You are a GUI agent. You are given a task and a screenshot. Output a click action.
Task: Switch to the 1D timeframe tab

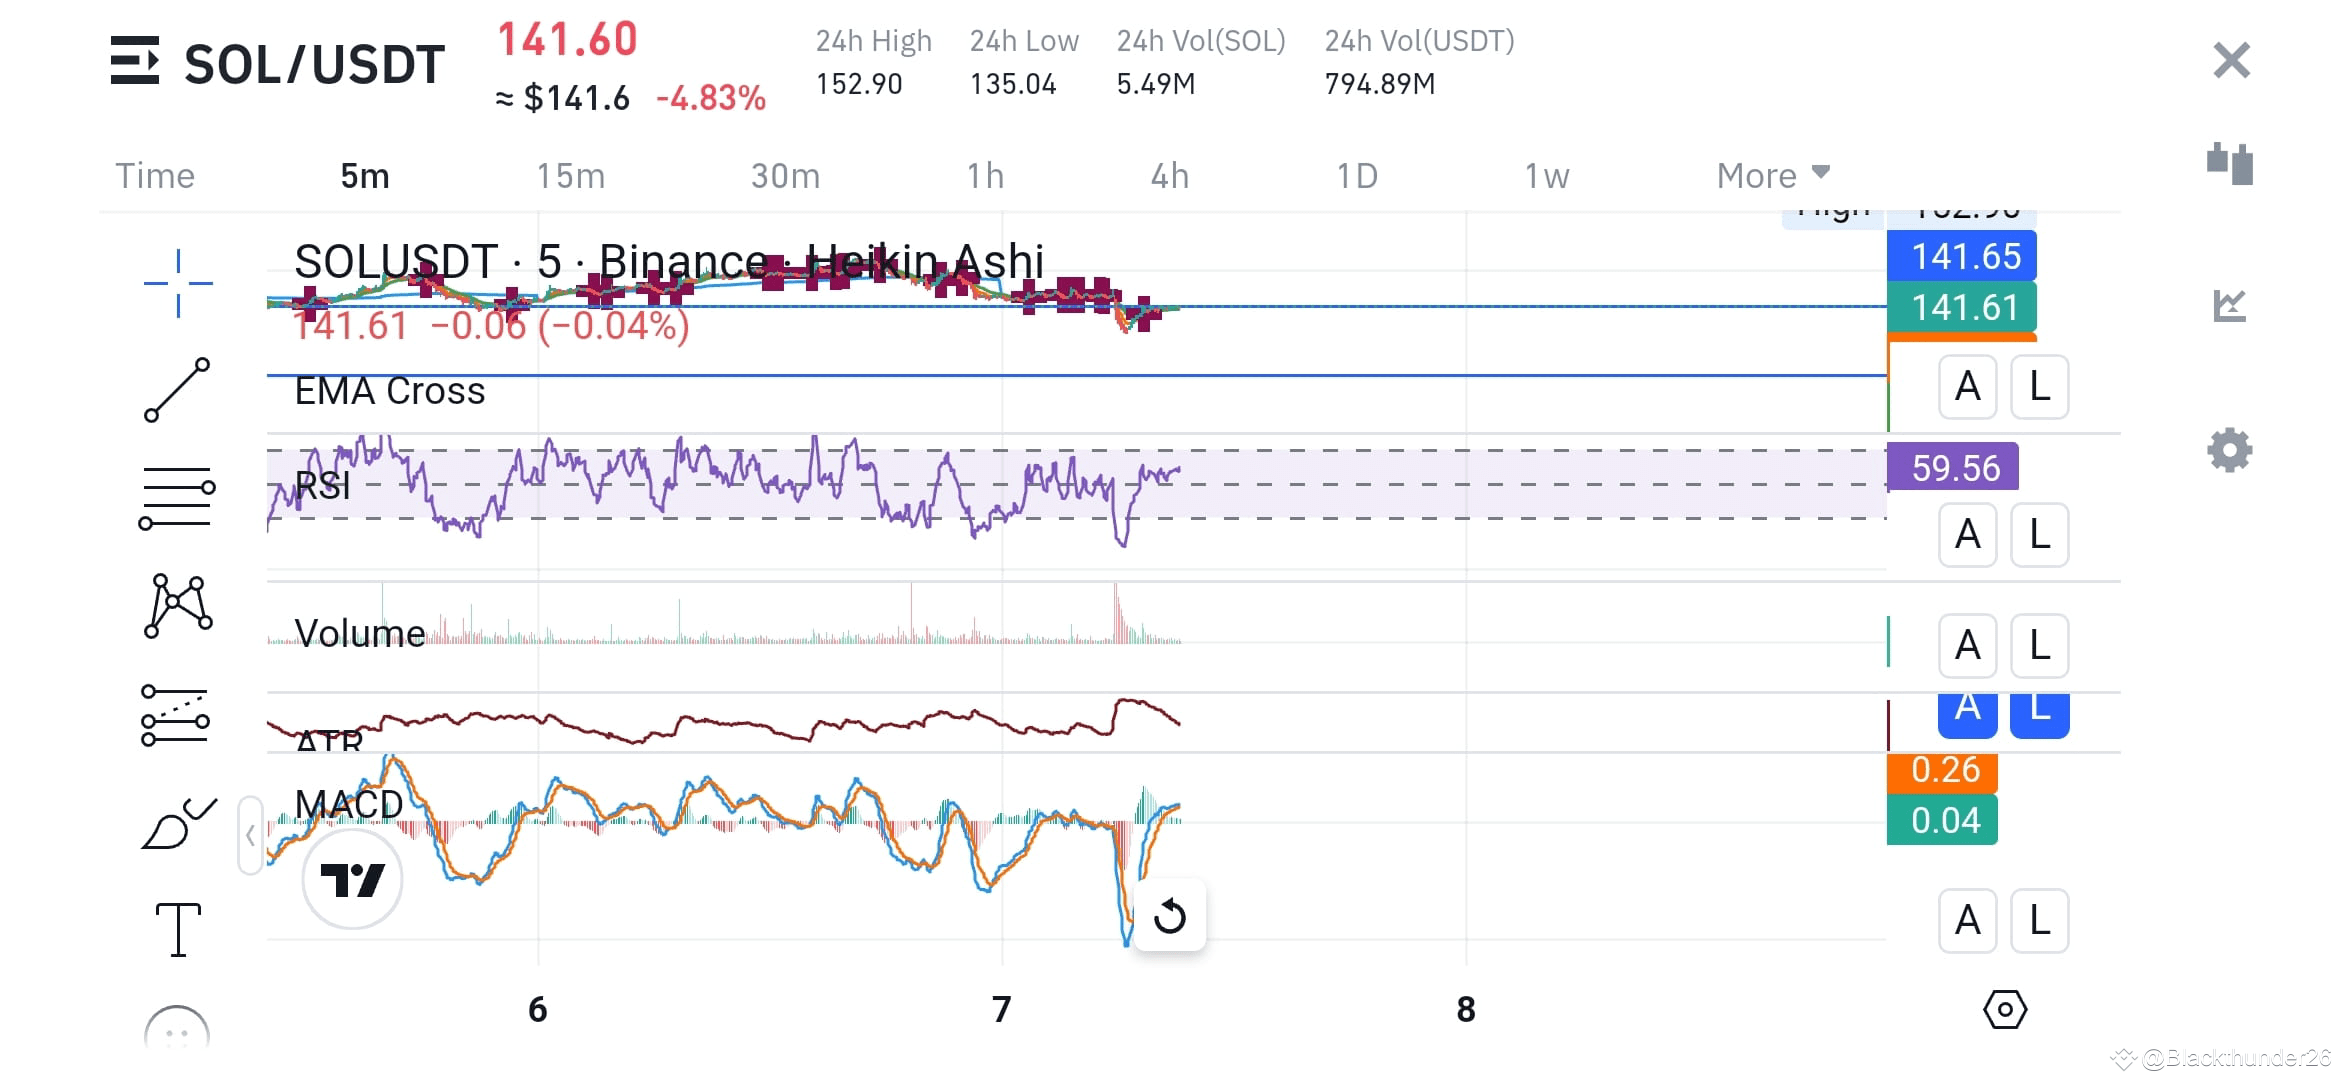1356,175
